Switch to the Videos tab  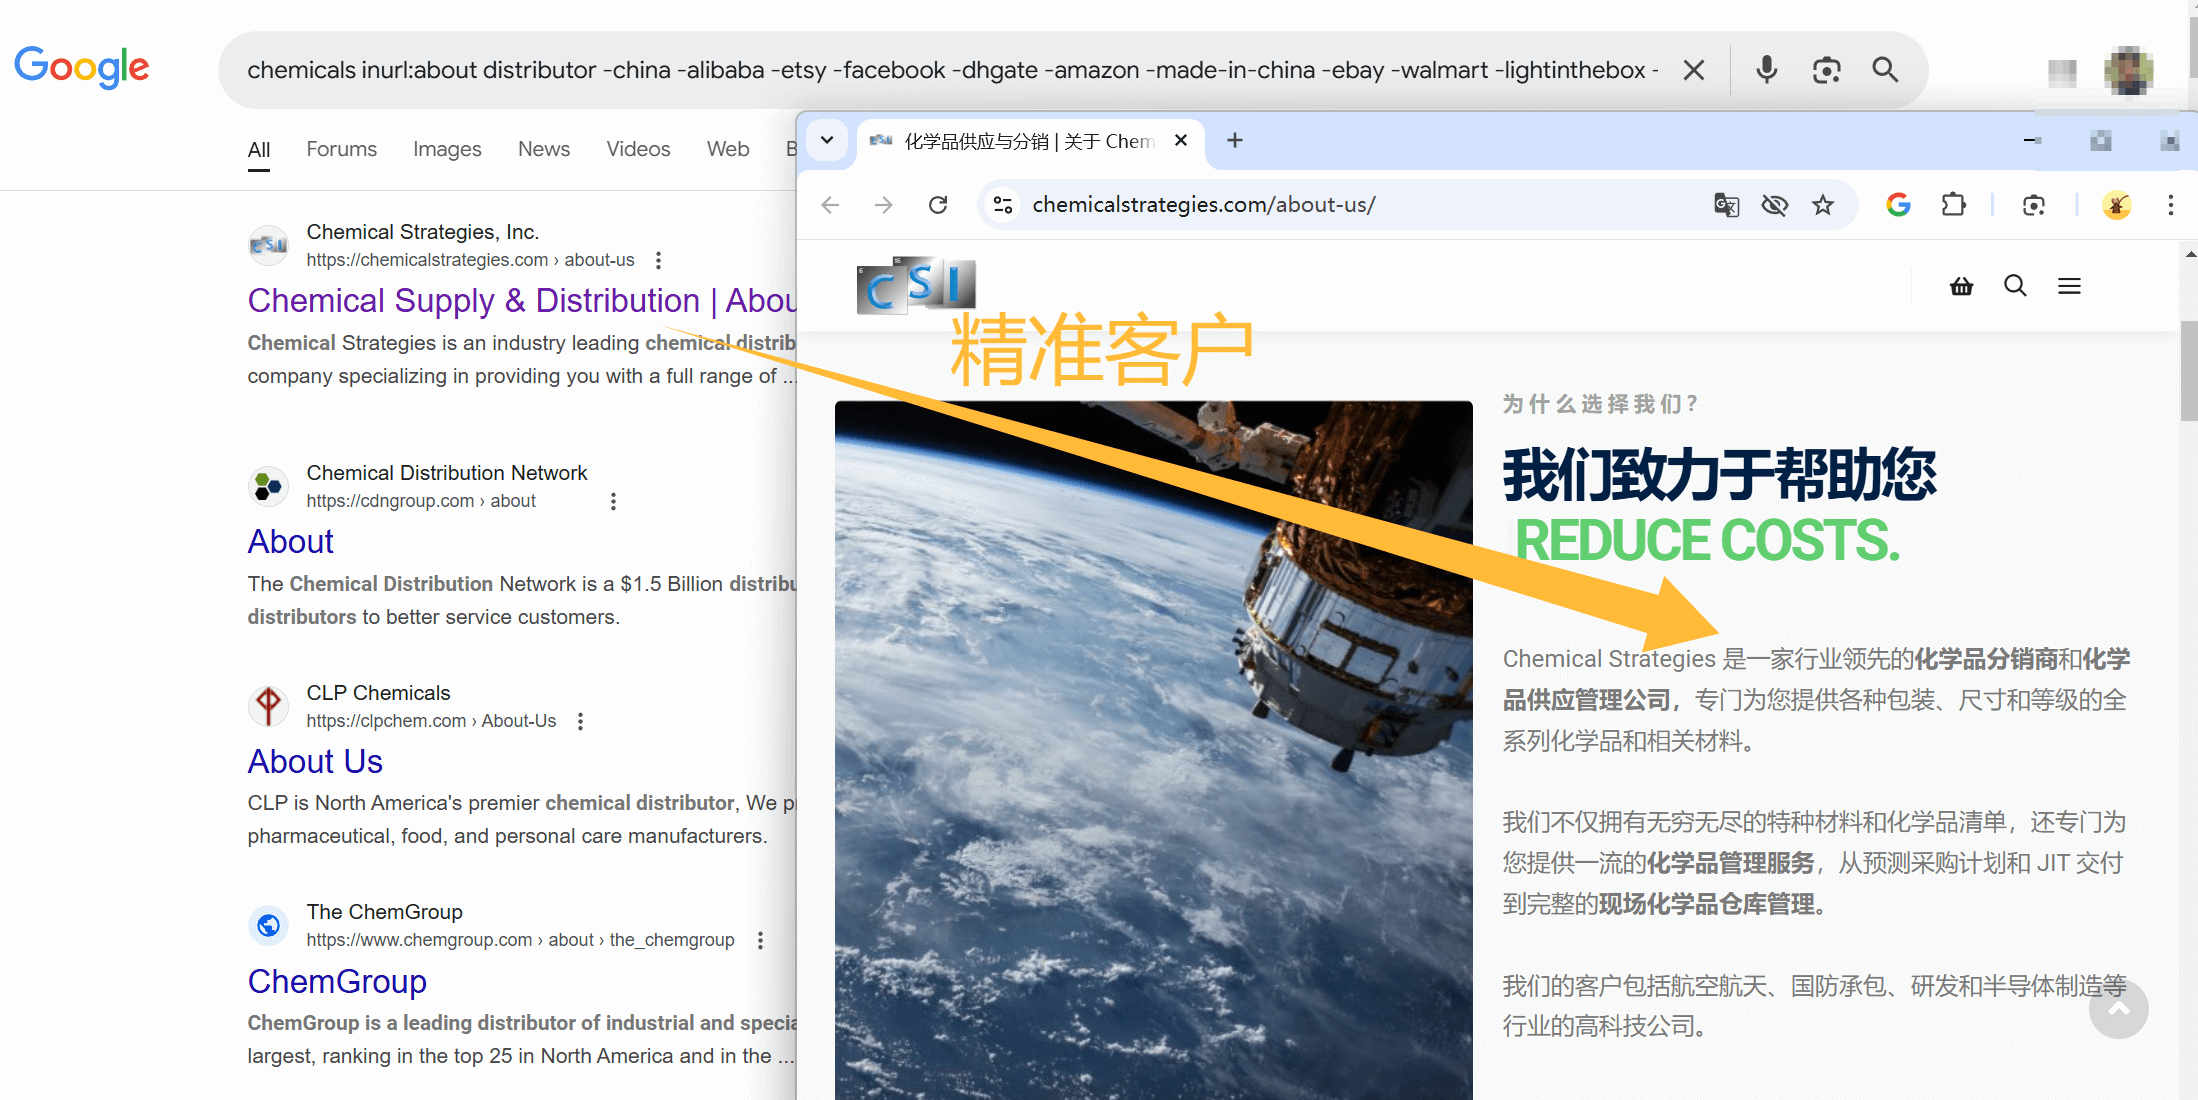638,149
